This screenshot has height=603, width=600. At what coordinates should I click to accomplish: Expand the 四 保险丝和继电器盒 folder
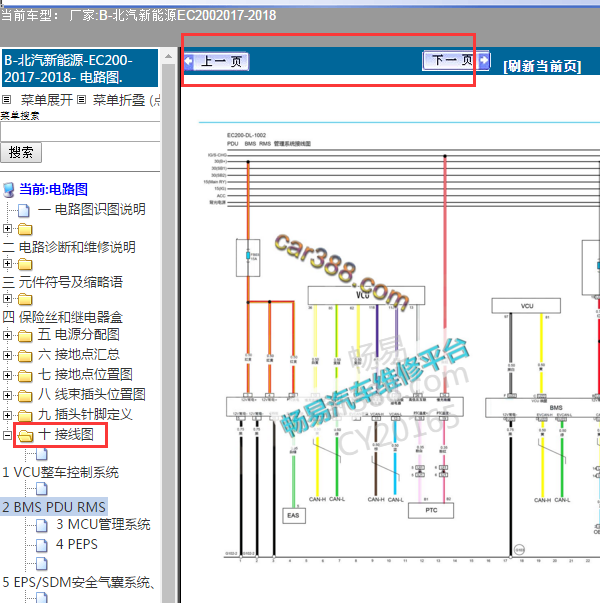(7, 298)
